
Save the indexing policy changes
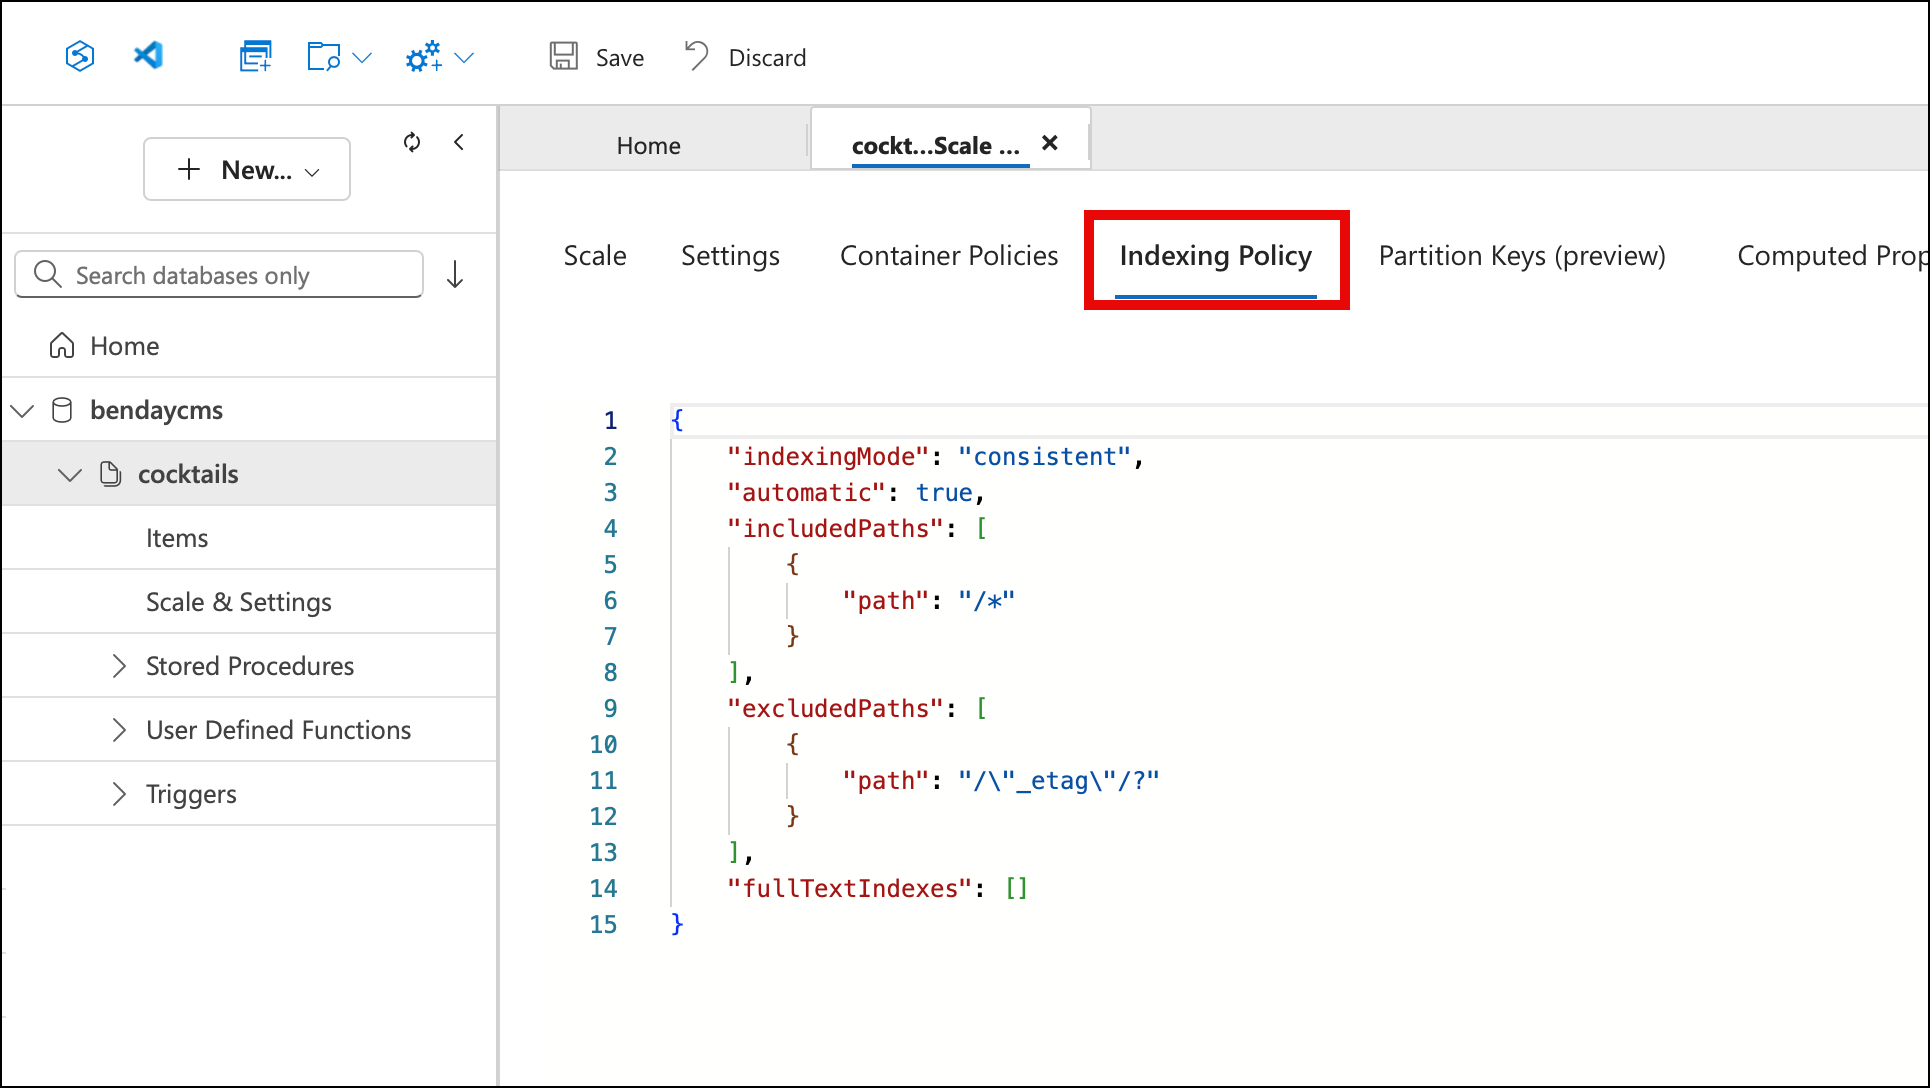(x=596, y=57)
